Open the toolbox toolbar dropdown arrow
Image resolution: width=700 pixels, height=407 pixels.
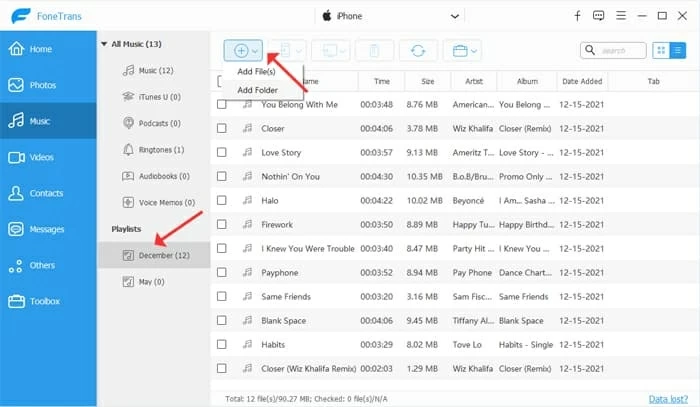(x=474, y=51)
